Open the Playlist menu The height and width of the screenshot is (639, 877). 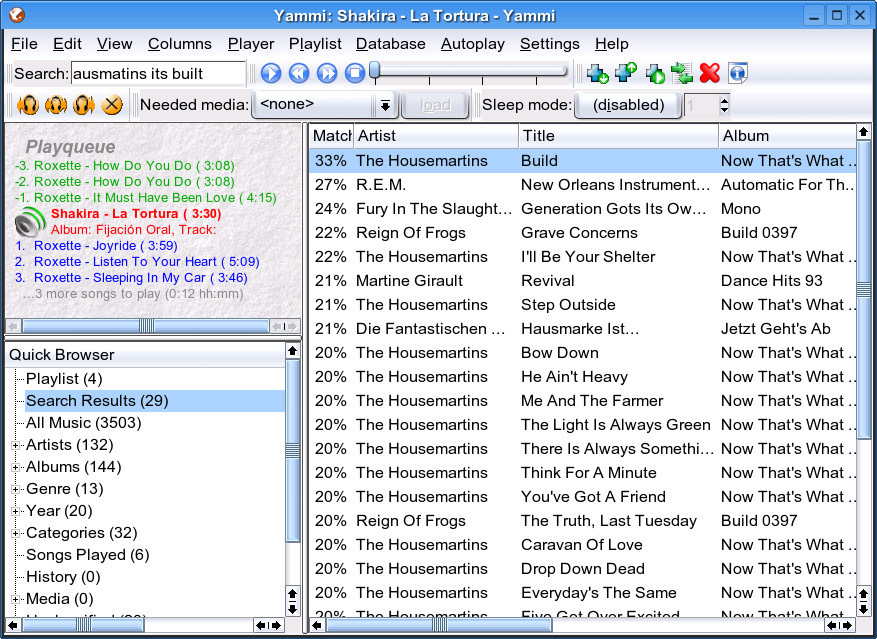(x=315, y=44)
